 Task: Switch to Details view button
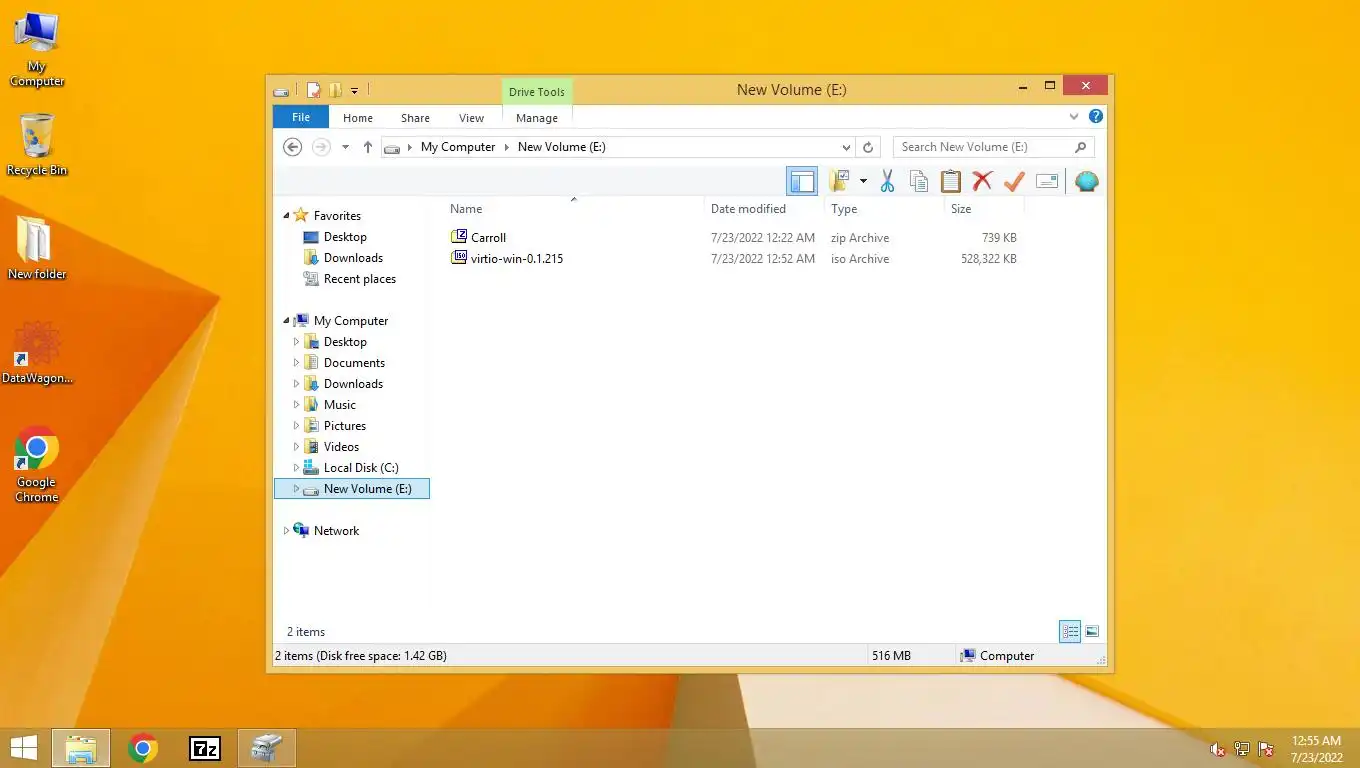[1070, 631]
